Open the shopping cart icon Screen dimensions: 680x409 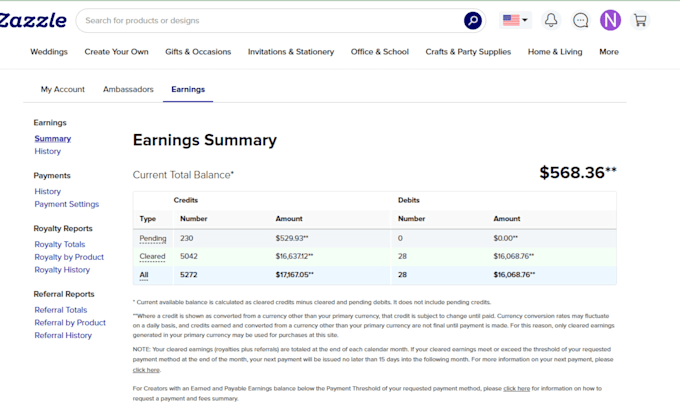640,20
